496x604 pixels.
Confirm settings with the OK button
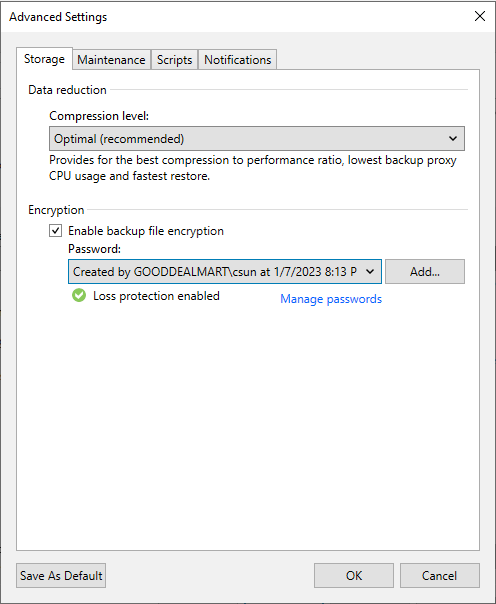coord(354,575)
